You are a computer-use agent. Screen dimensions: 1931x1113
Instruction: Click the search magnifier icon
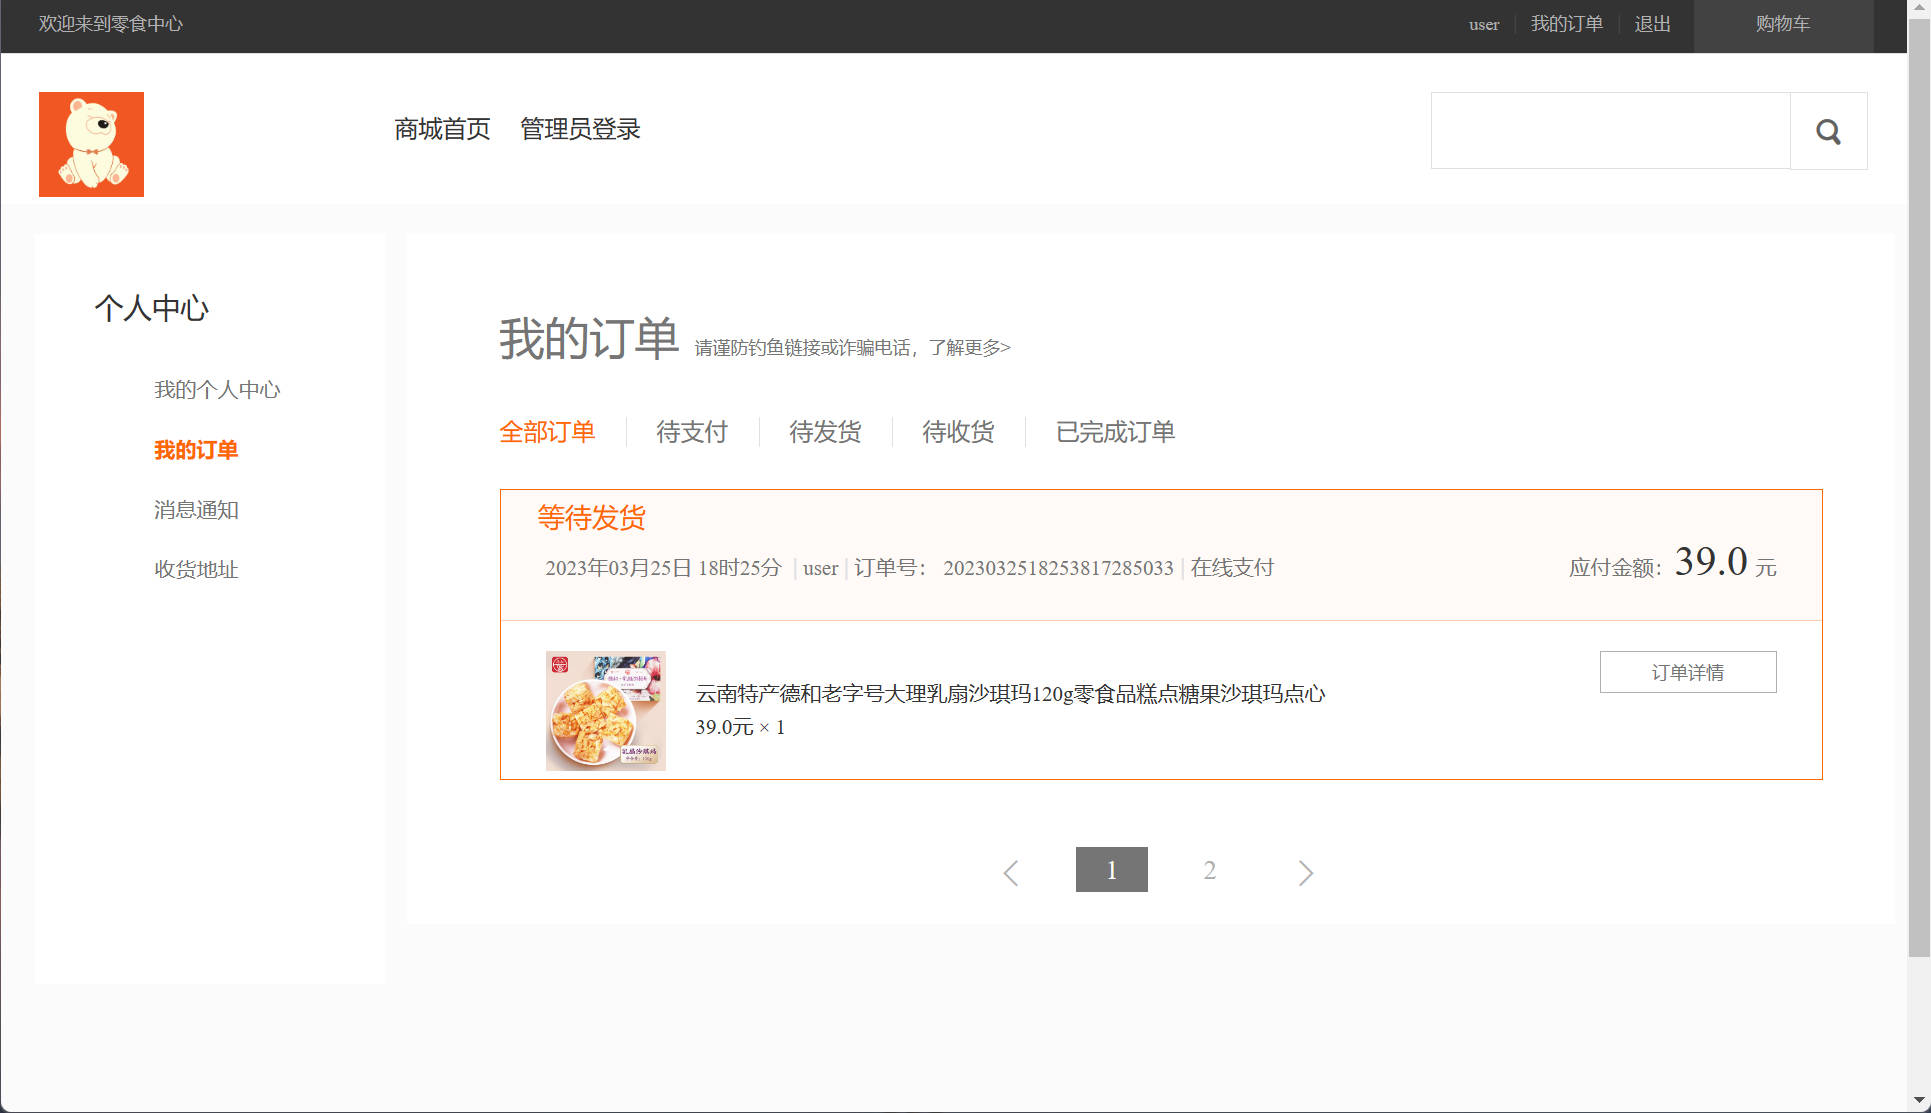point(1828,130)
